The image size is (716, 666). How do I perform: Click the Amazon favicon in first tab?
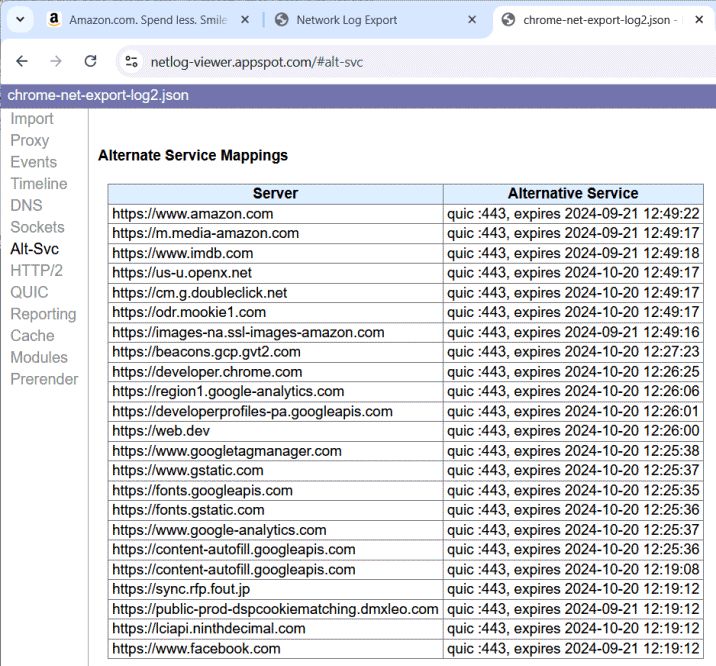54,19
